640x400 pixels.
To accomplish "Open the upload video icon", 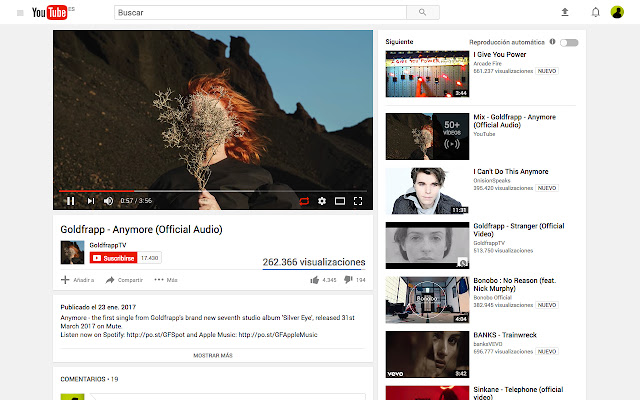I will pyautogui.click(x=565, y=12).
